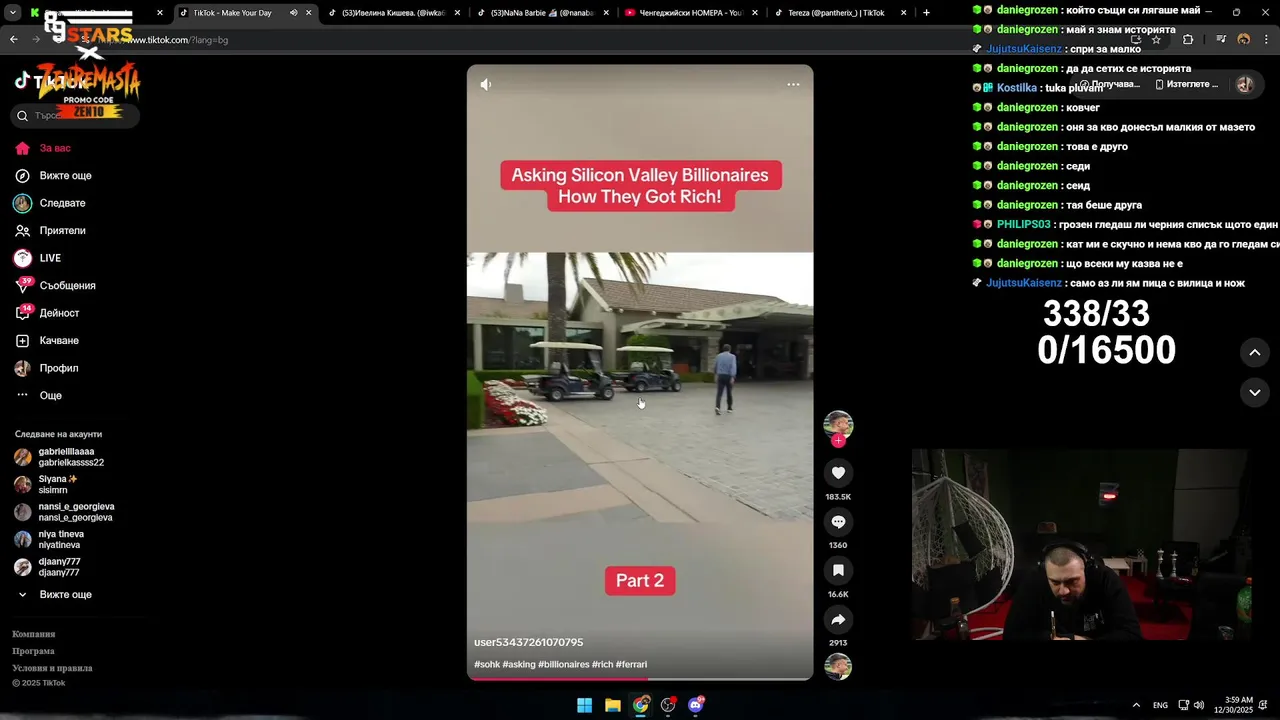Click the TikTok search magnifier icon
The width and height of the screenshot is (1280, 720).
(x=22, y=115)
